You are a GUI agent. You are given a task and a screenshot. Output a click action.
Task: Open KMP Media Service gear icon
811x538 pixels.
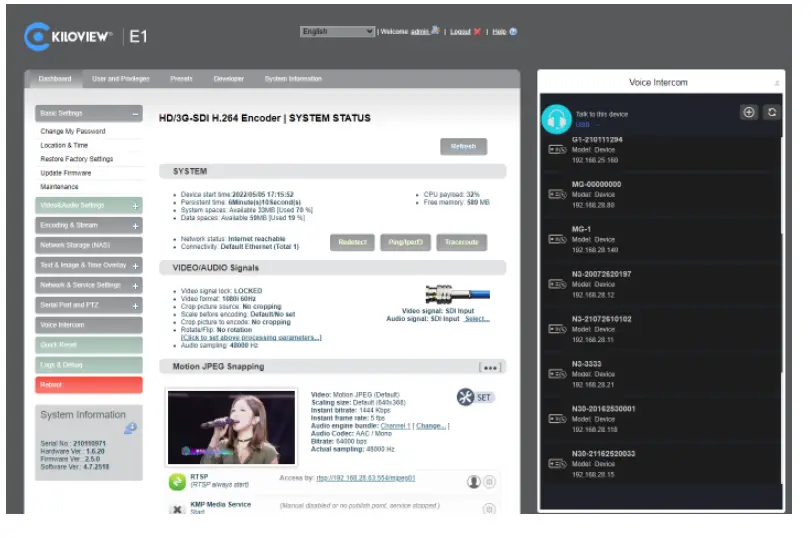[x=489, y=509]
